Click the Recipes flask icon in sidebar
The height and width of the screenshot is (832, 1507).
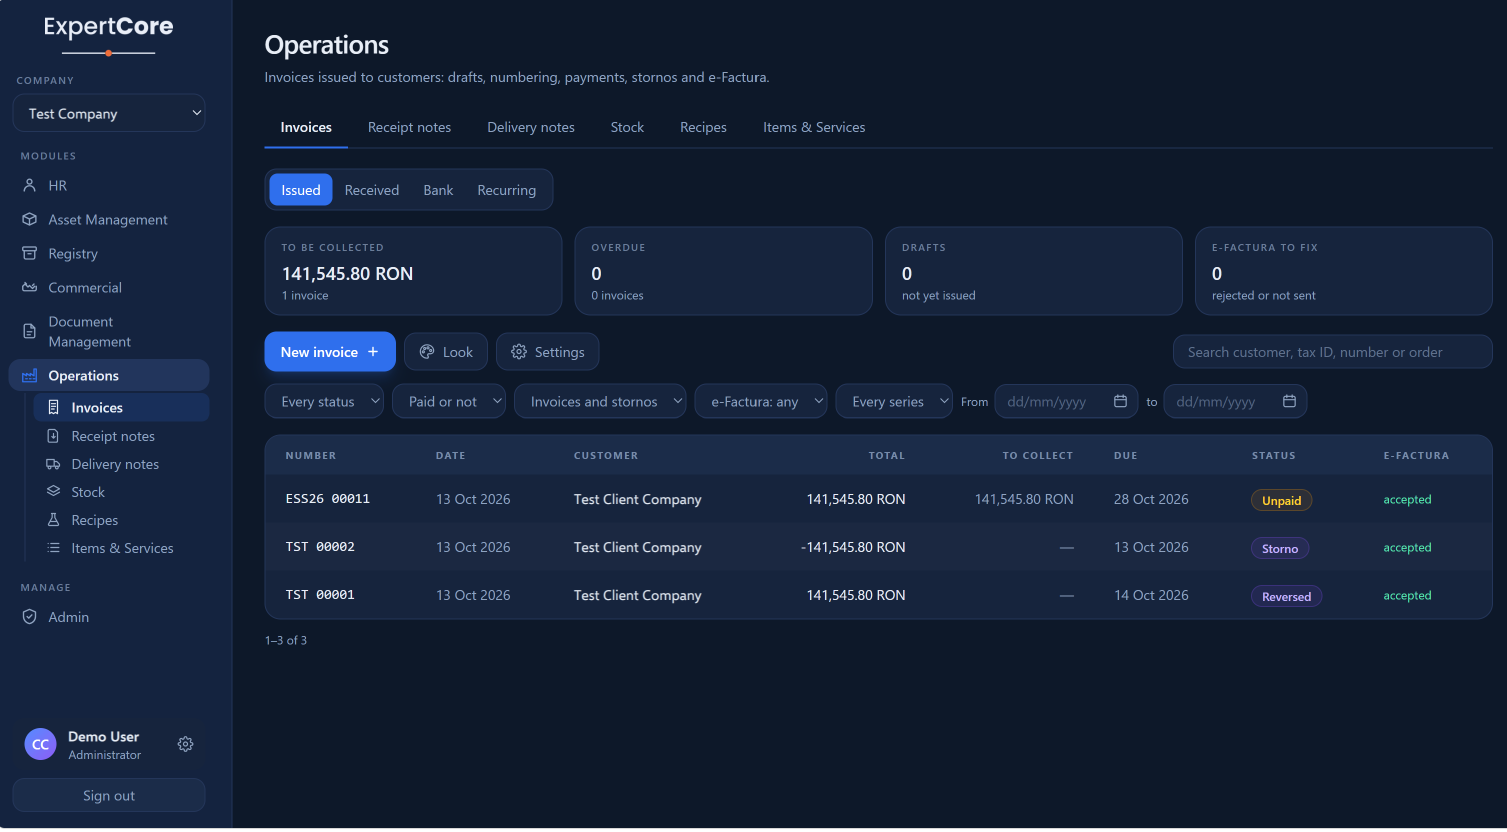[x=54, y=520]
